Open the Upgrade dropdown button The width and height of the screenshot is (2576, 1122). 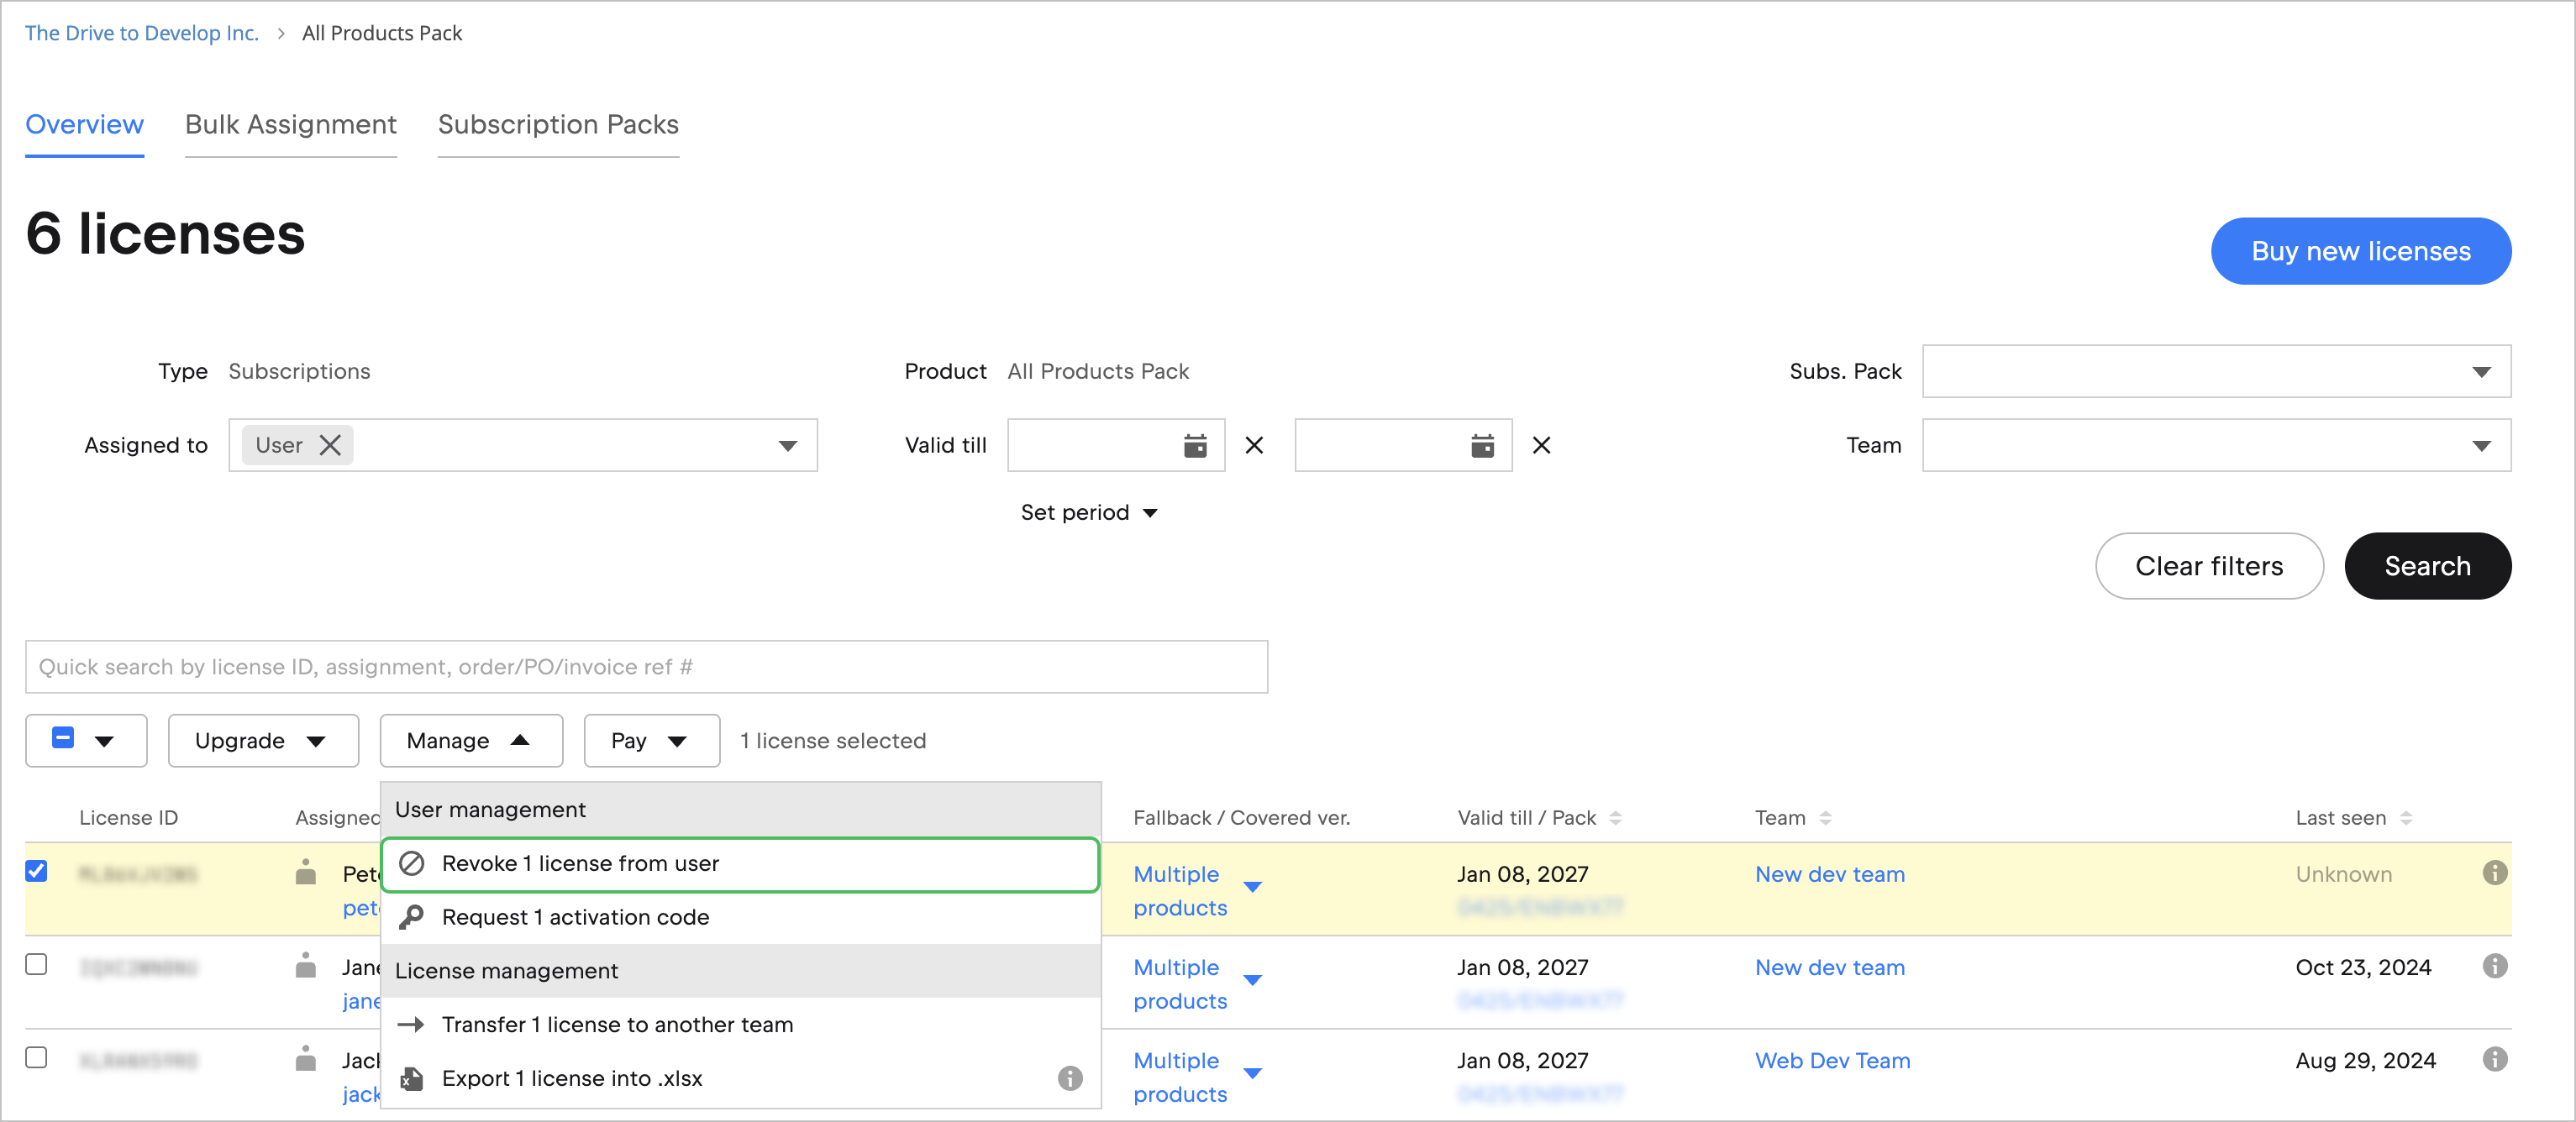click(x=262, y=740)
